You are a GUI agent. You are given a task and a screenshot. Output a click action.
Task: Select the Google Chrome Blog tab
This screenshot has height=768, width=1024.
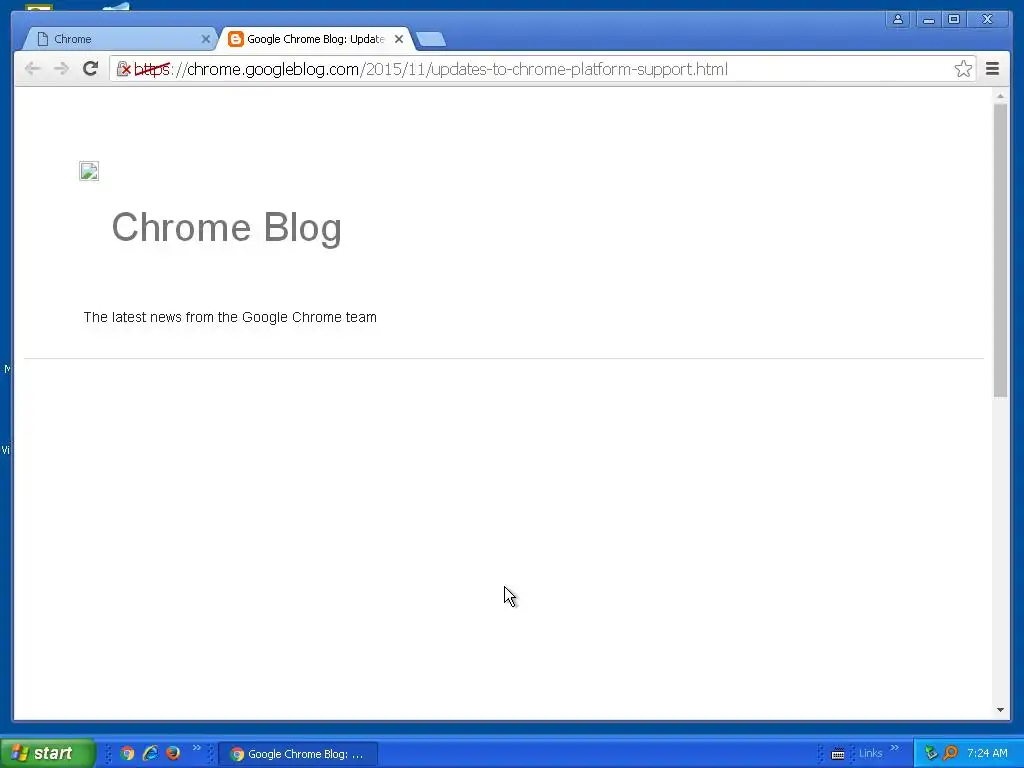click(x=316, y=39)
